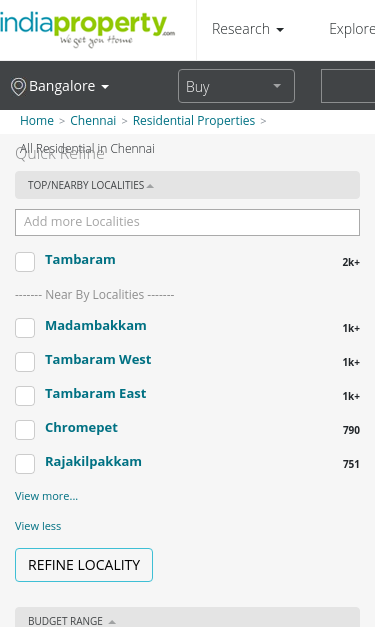Open the Tambaram East locality link
The height and width of the screenshot is (627, 375).
tap(96, 393)
